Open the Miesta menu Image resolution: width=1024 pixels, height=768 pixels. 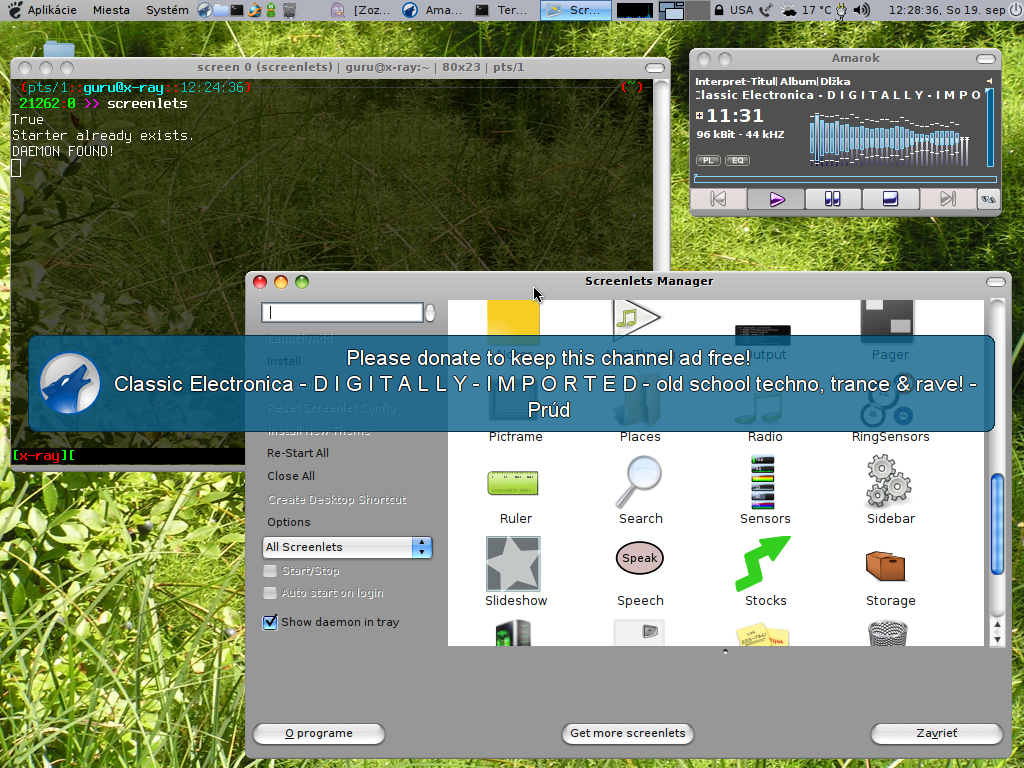[x=111, y=10]
